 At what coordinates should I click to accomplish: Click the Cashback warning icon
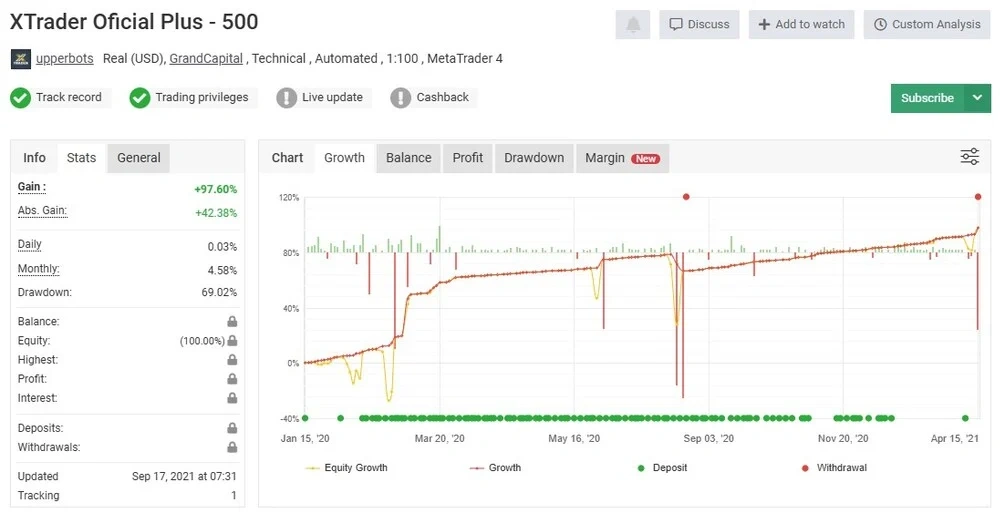(401, 98)
